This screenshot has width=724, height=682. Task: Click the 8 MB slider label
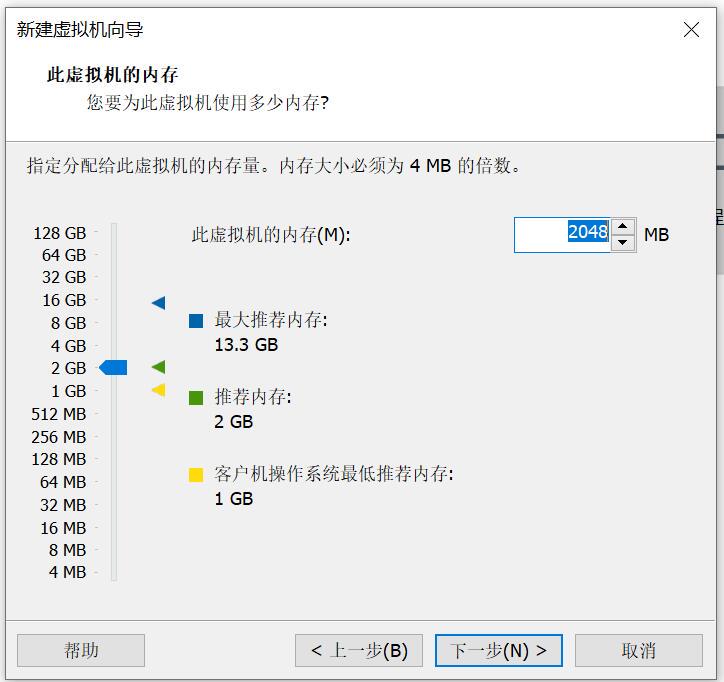tap(67, 550)
